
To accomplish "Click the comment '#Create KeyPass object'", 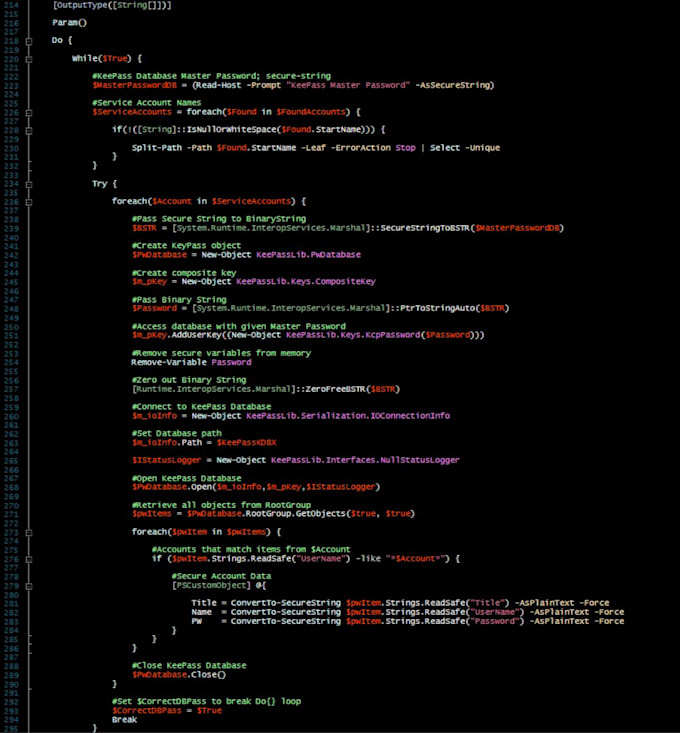I will click(x=186, y=245).
